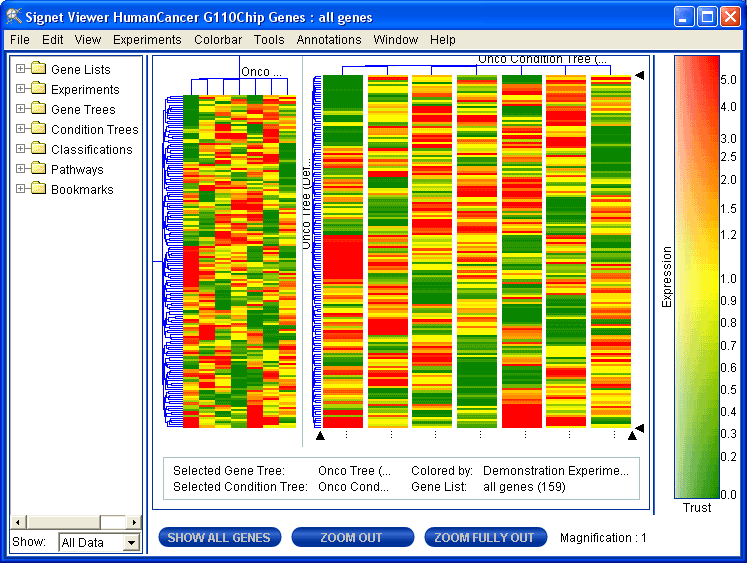Click the Bookmarks folder icon
The height and width of the screenshot is (563, 747).
point(39,189)
